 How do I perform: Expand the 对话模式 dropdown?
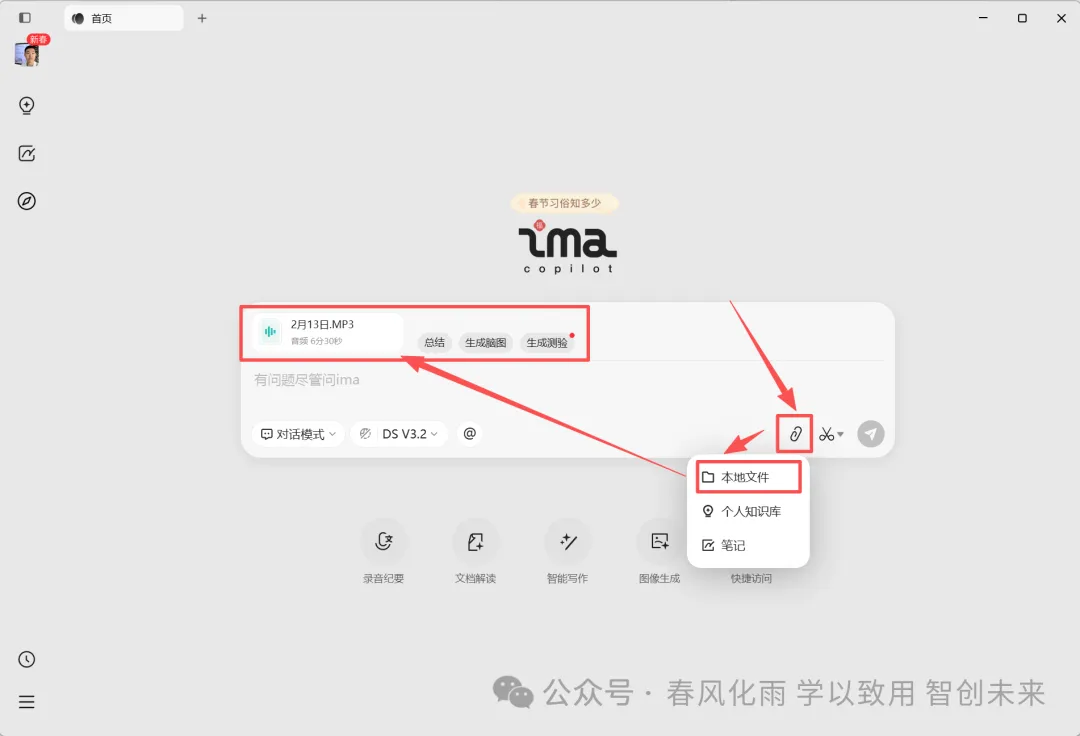[298, 434]
